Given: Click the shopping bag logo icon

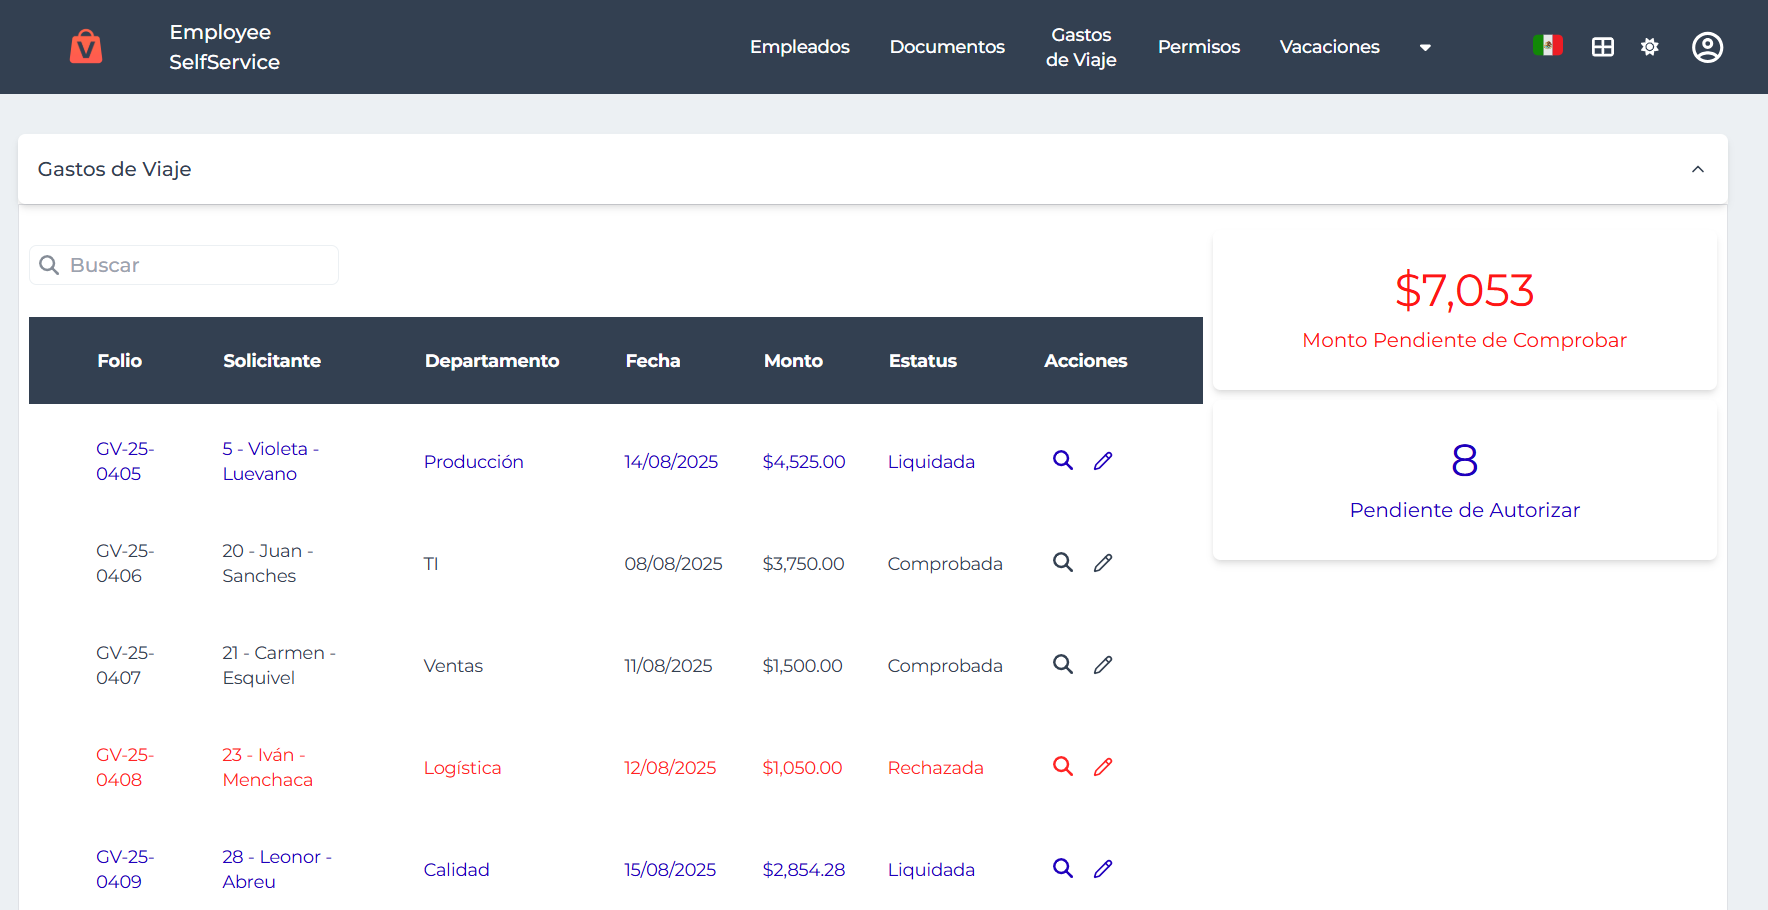Looking at the screenshot, I should click(86, 47).
